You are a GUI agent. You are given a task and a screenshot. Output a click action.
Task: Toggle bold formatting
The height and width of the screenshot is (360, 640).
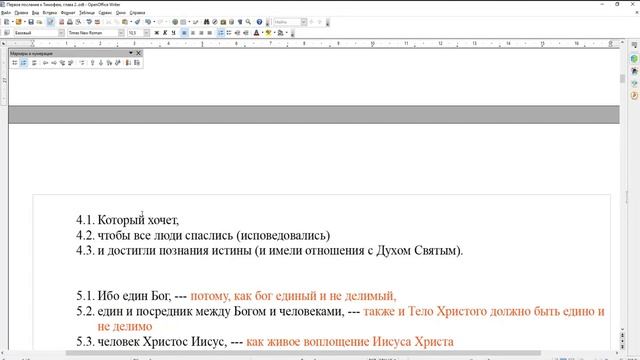click(x=157, y=33)
